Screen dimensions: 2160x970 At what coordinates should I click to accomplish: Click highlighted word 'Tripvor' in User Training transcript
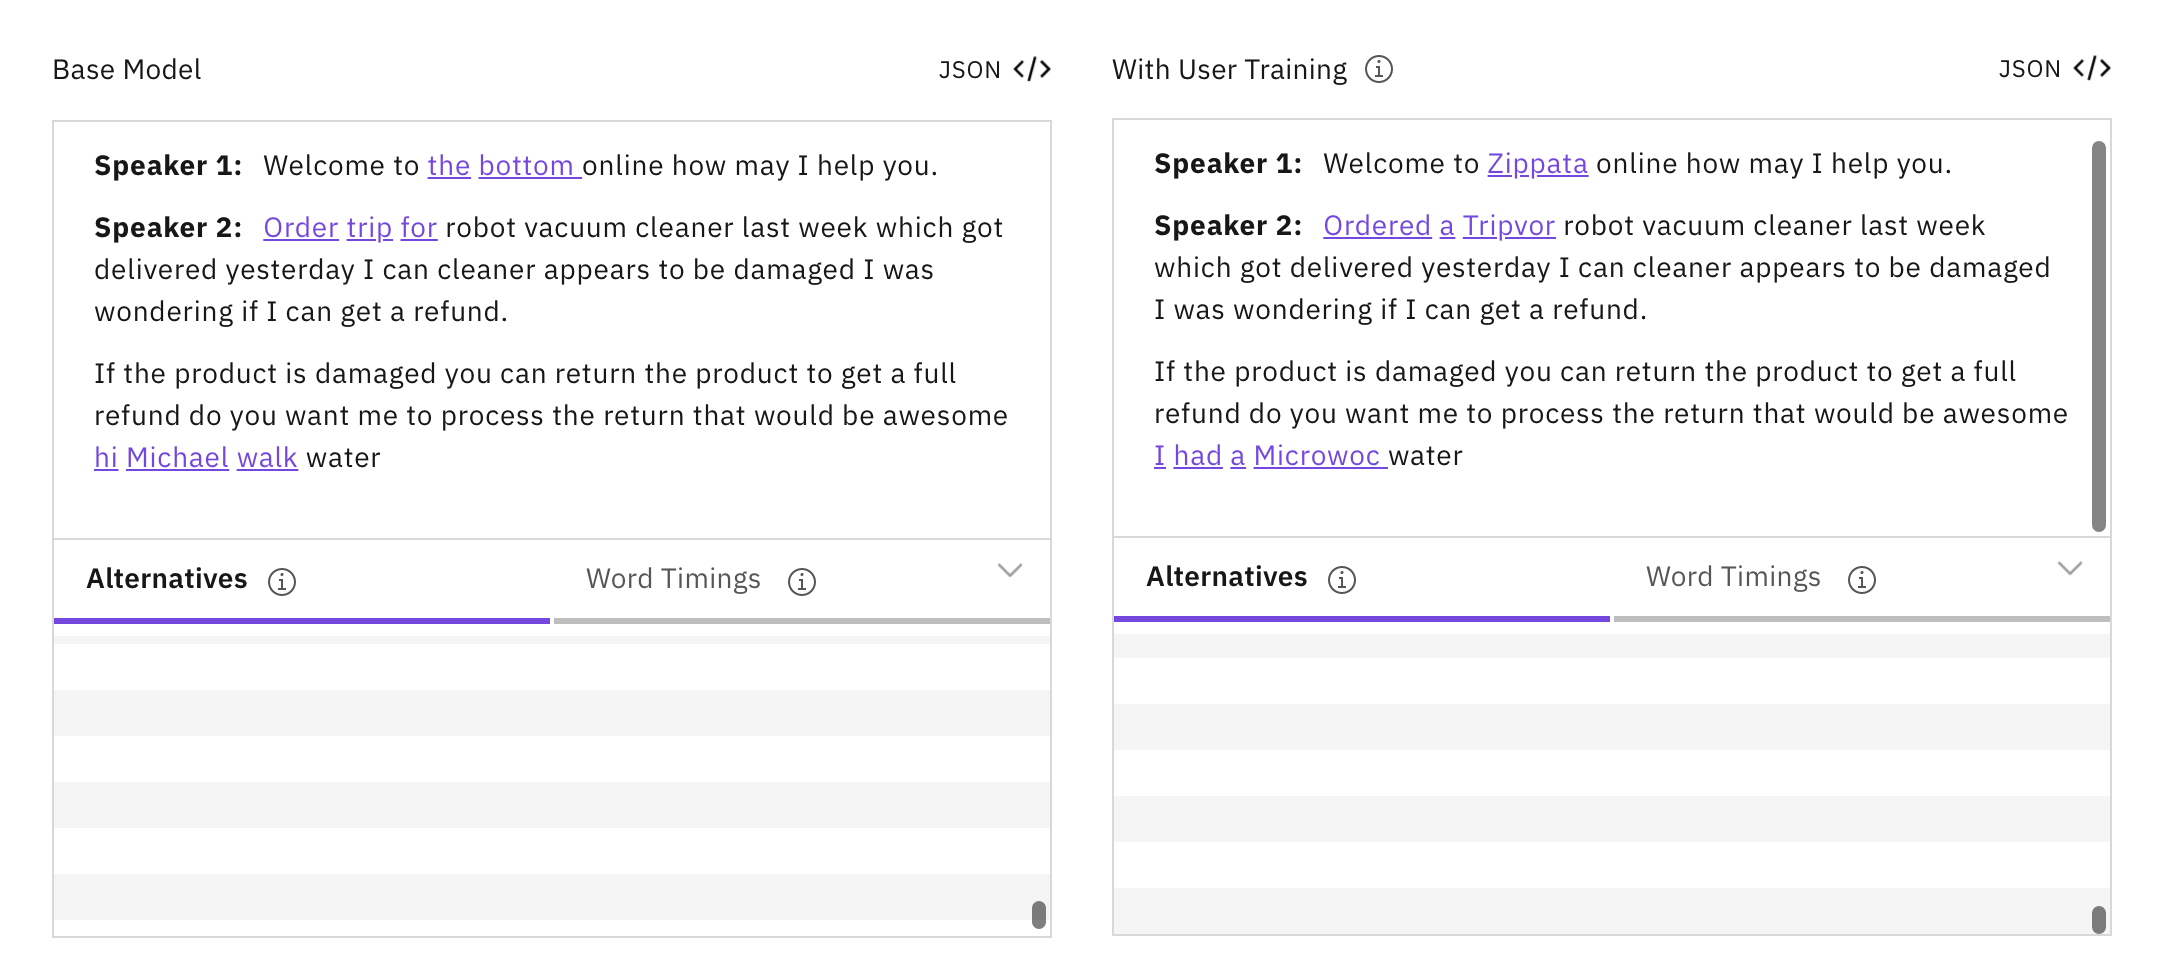coord(1509,226)
